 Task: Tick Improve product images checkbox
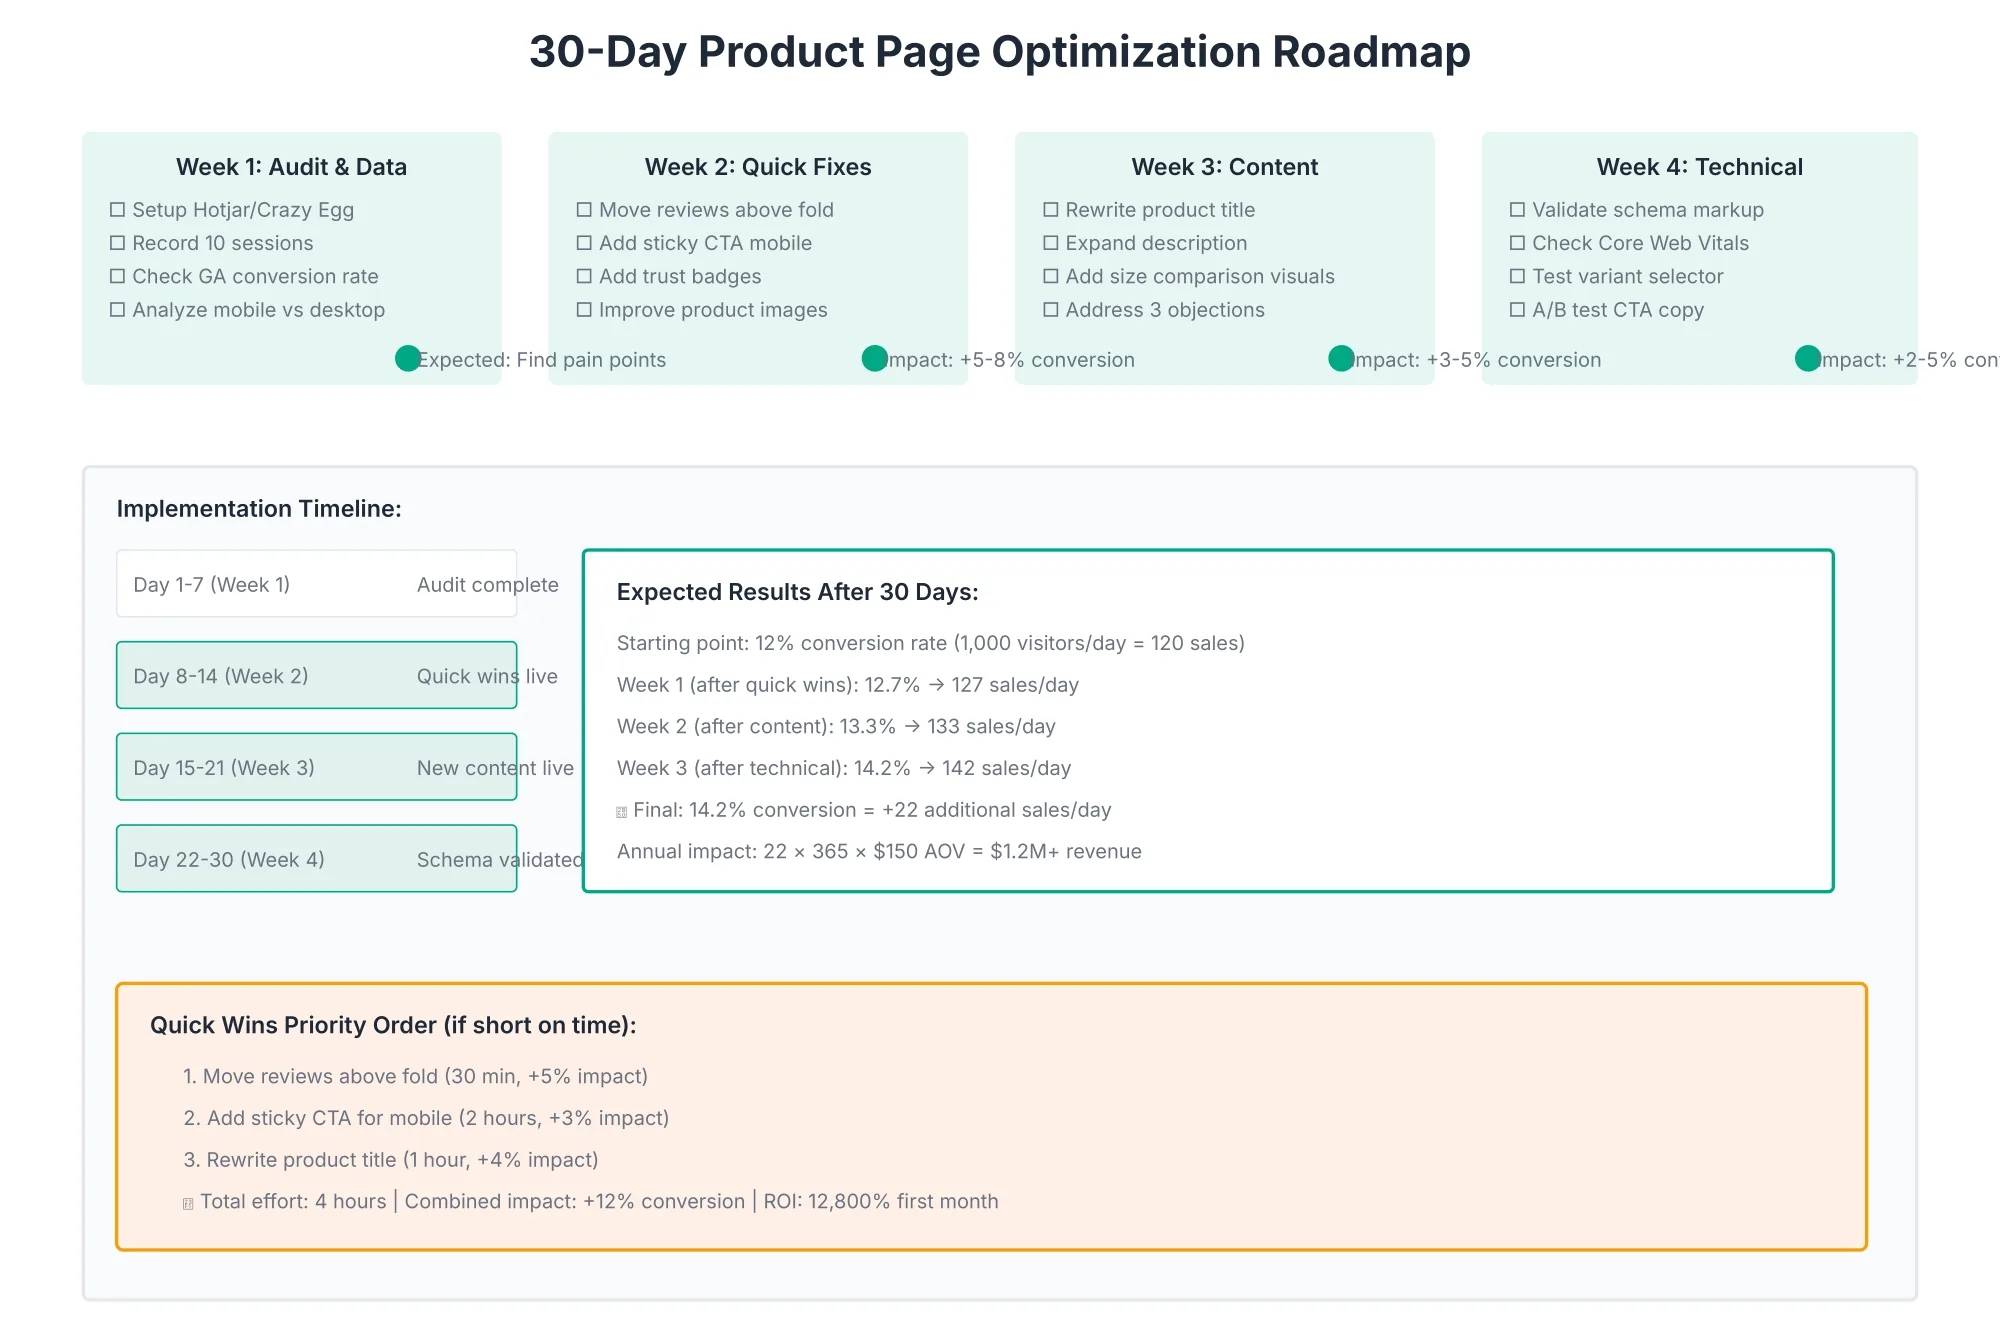(584, 310)
